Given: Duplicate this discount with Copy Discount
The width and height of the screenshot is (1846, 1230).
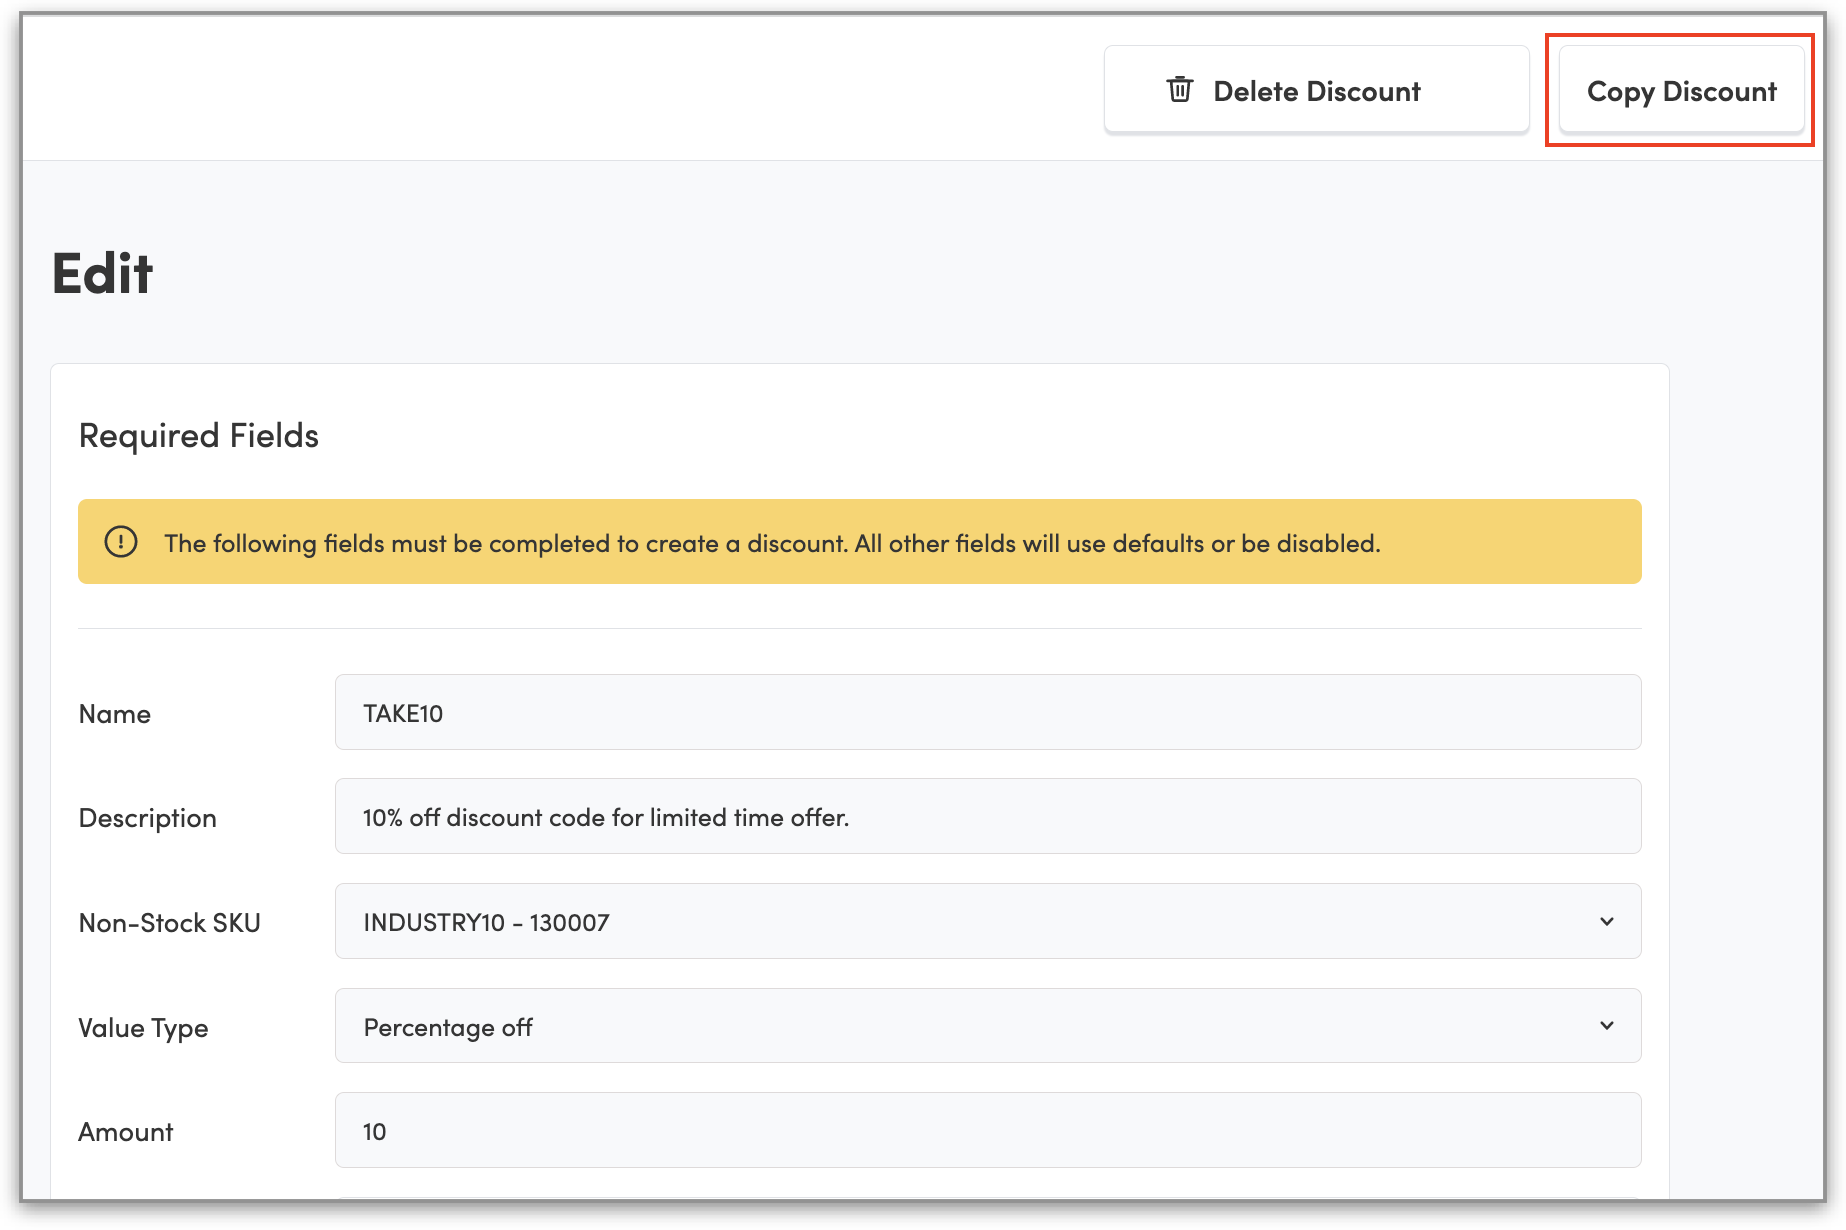Looking at the screenshot, I should (1681, 91).
